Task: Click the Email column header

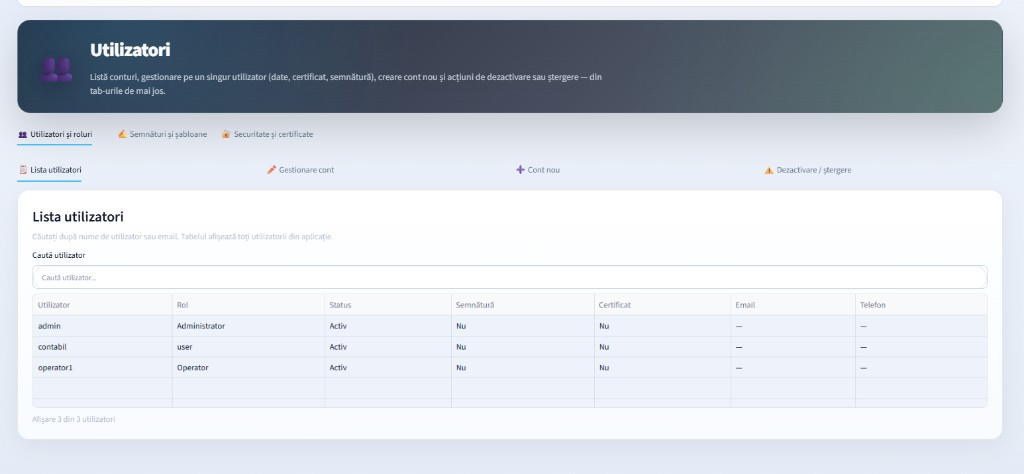Action: [793, 305]
